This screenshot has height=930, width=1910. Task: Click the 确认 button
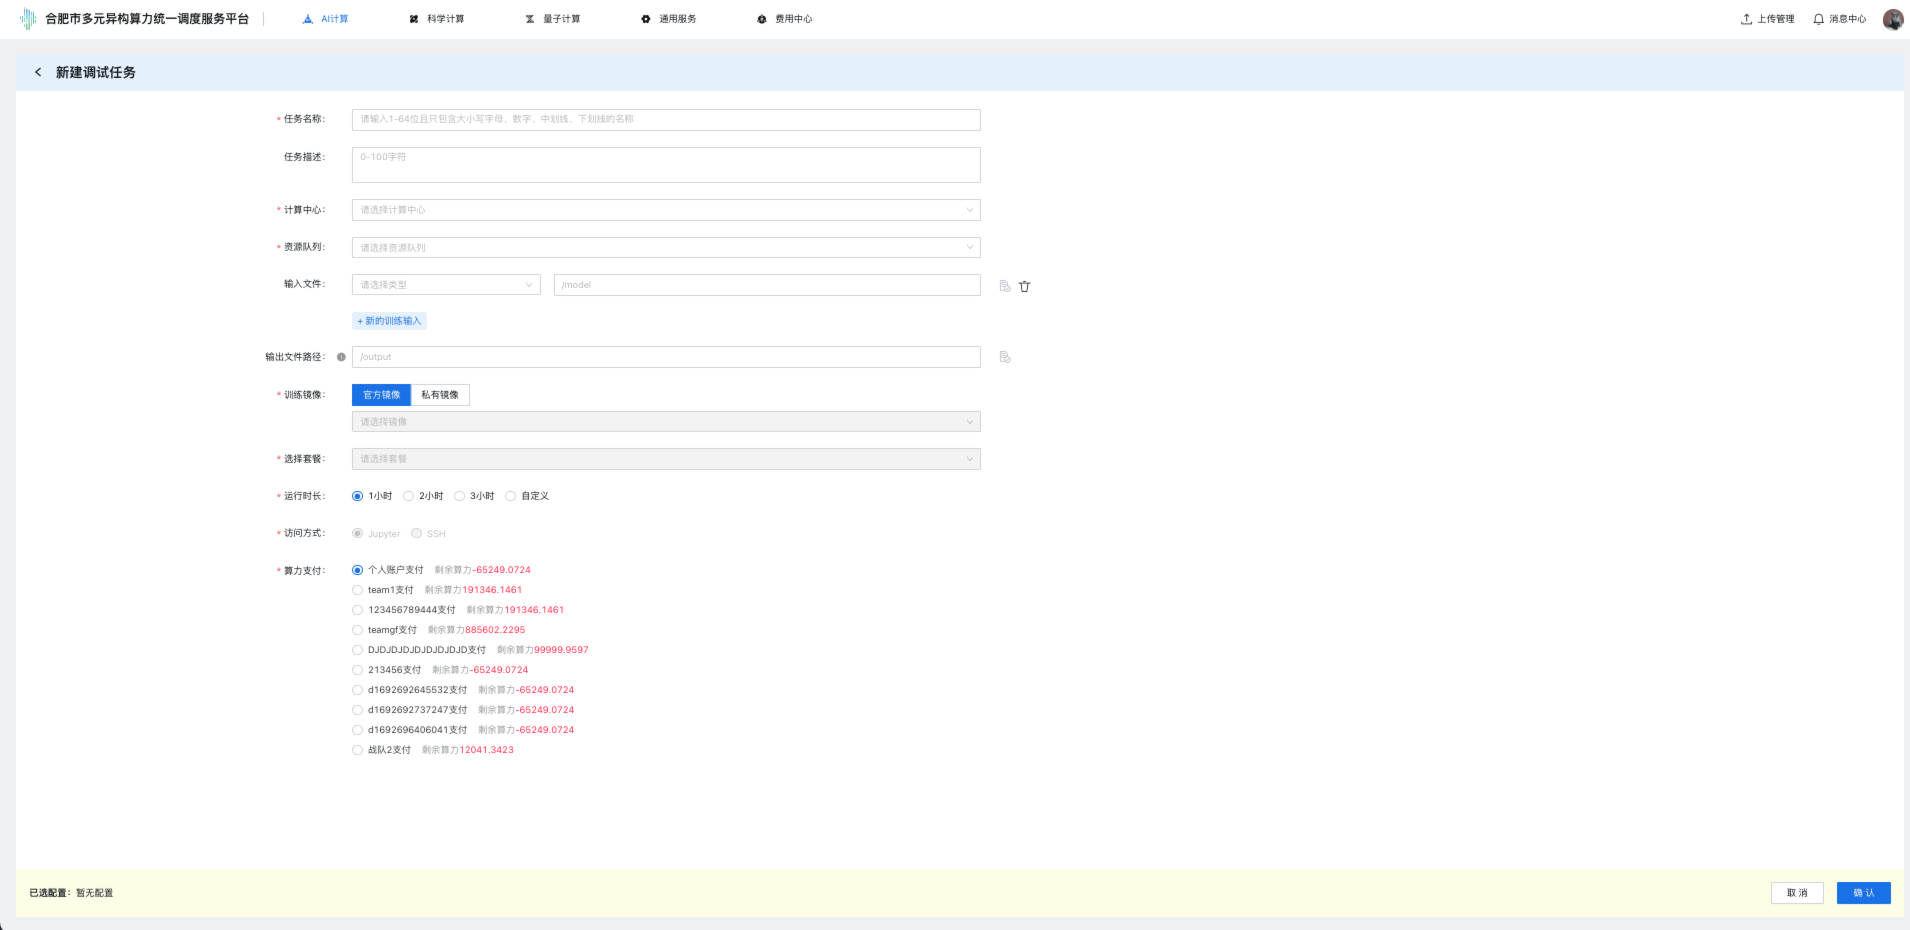[x=1863, y=893]
